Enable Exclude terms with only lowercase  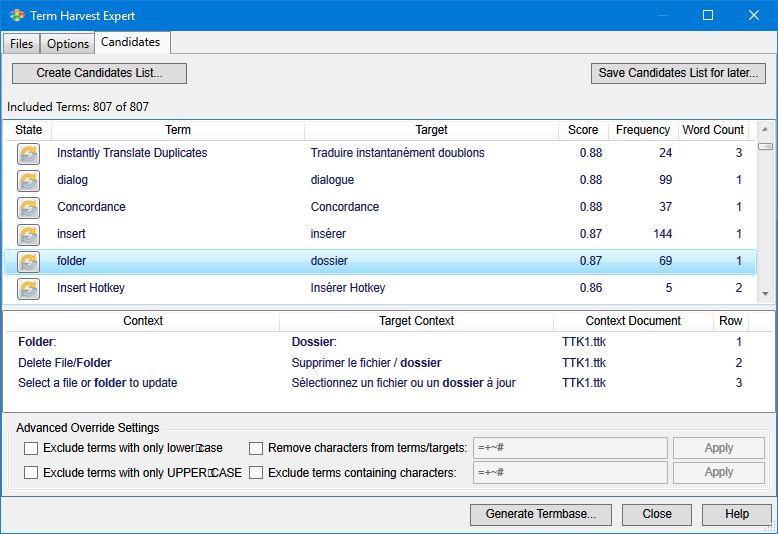[x=31, y=448]
